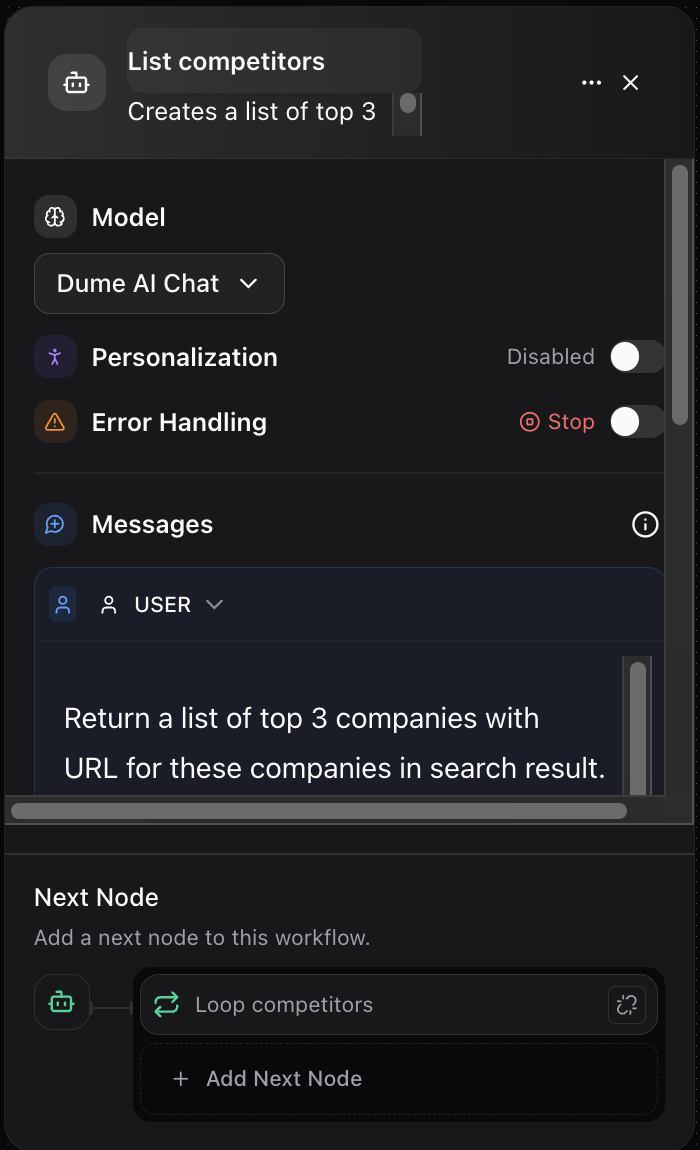Screen dimensions: 700x1150
Task: Disable the Error Handling Stop toggle
Action: coord(637,422)
